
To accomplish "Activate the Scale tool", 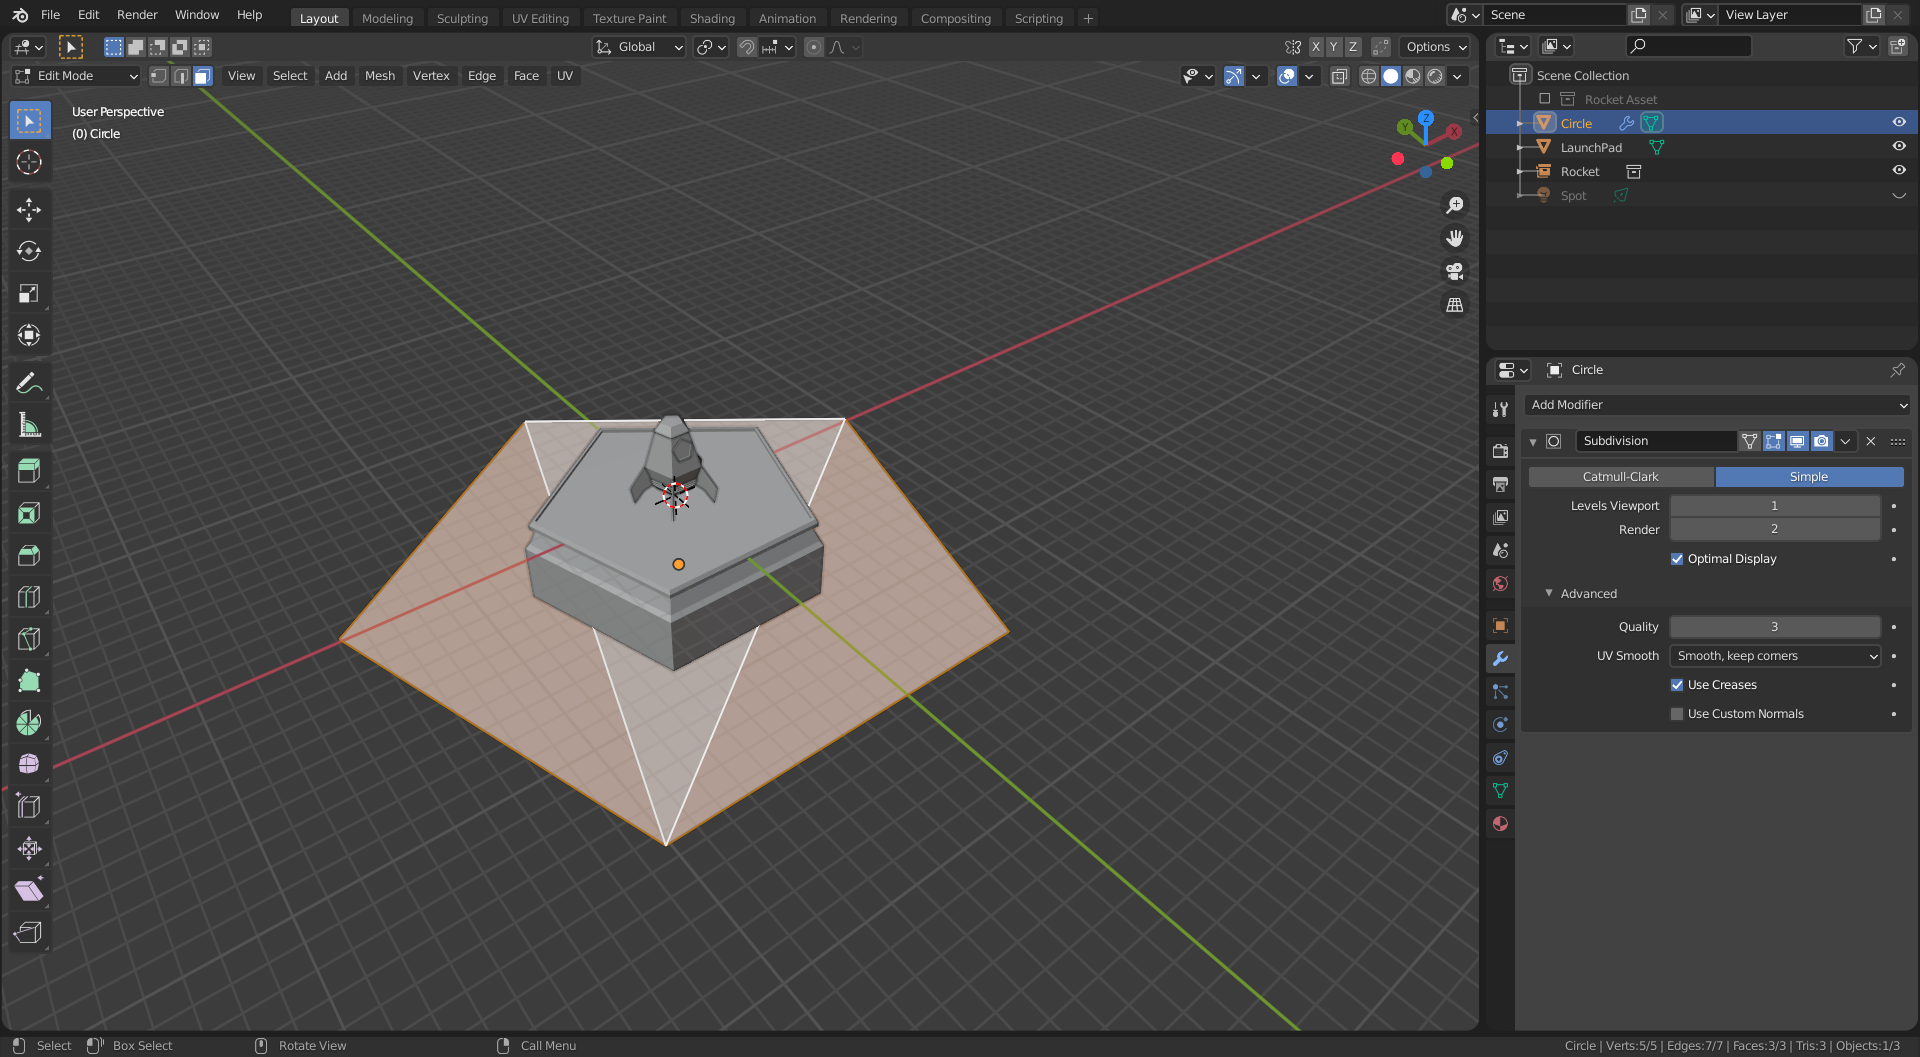I will 29,293.
